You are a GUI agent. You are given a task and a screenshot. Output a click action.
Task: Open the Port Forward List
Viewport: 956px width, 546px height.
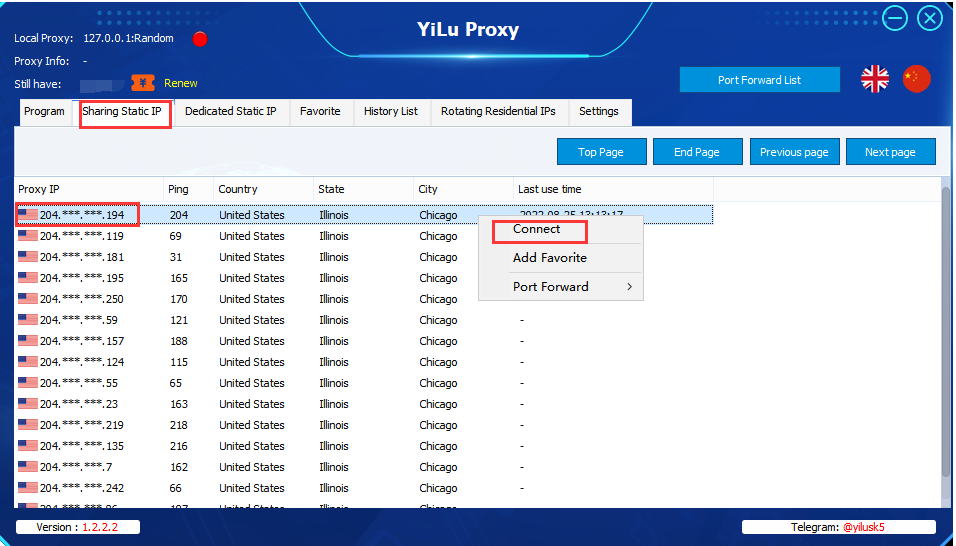(x=760, y=80)
